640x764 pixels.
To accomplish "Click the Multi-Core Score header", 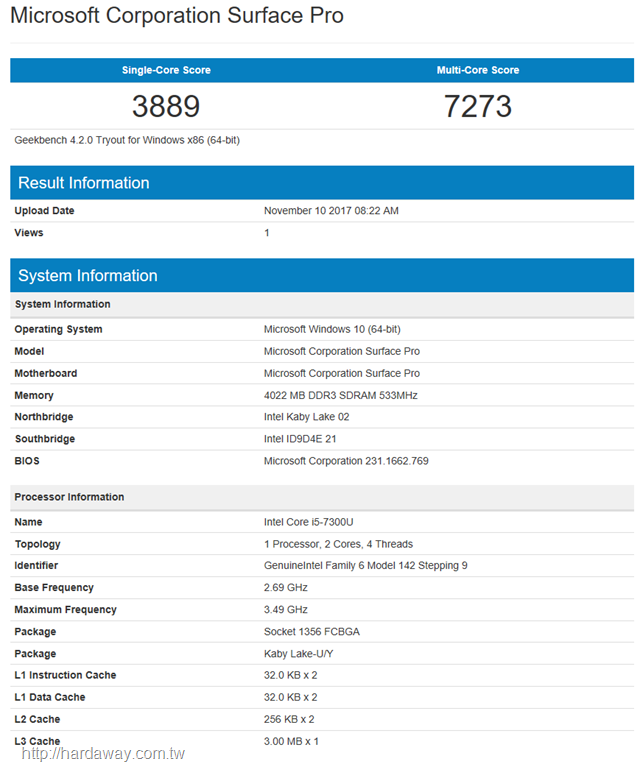I will (478, 70).
